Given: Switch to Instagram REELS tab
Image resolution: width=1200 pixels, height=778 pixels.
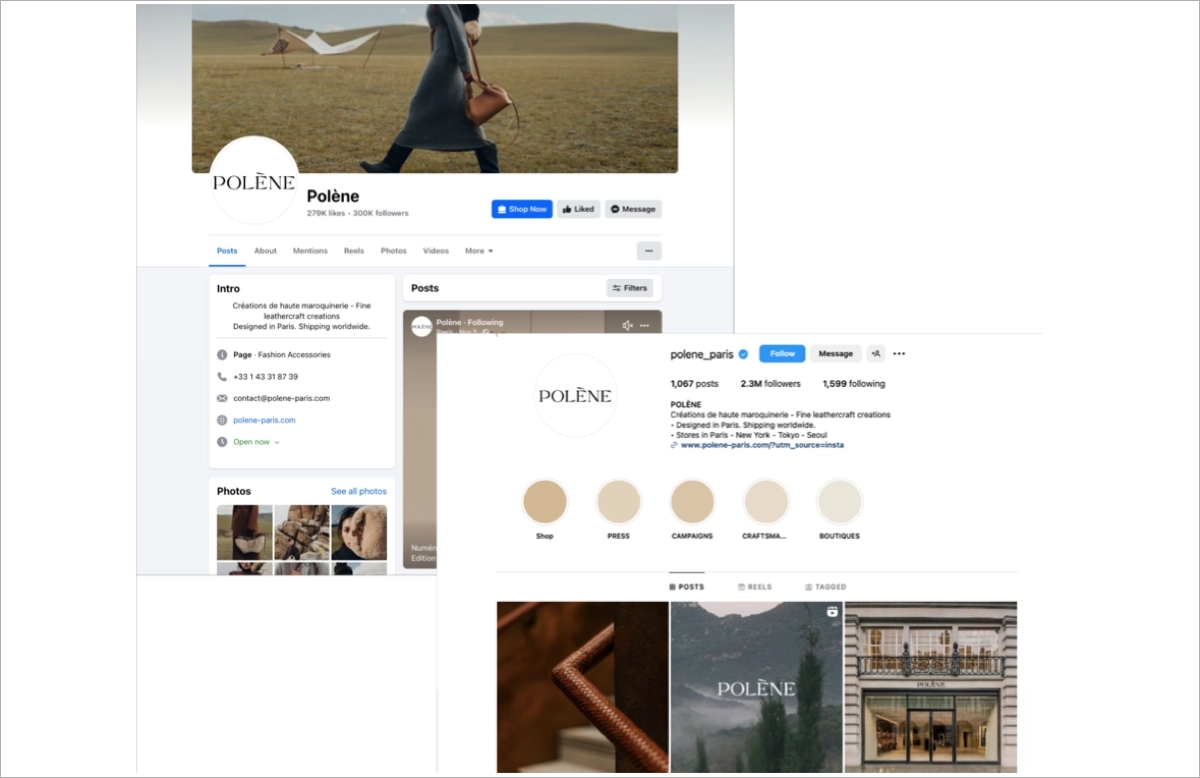Looking at the screenshot, I should point(755,587).
